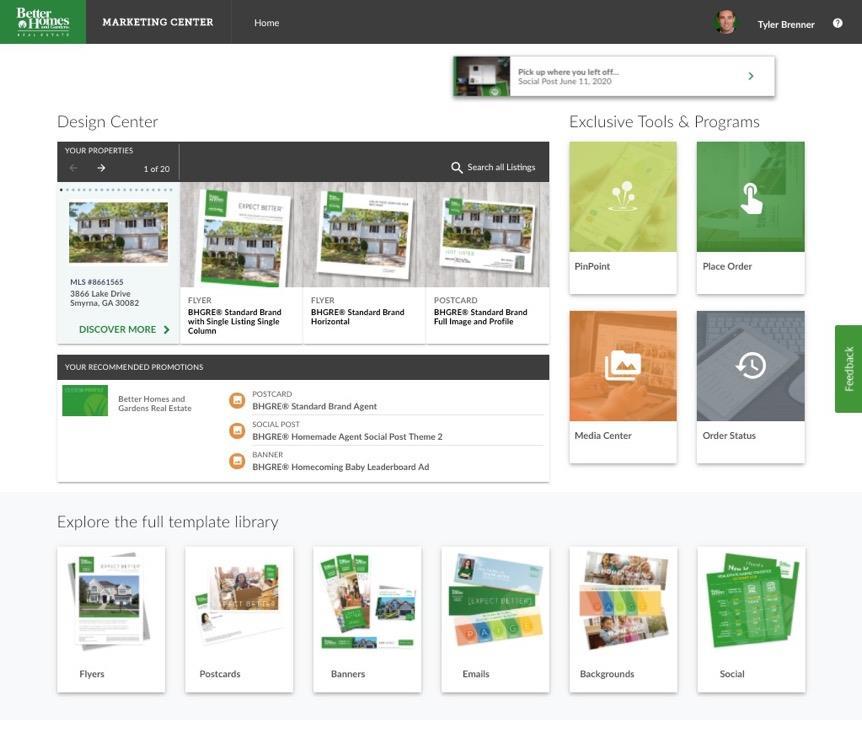Click the first pagination dot above property
This screenshot has height=738, width=862.
pyautogui.click(x=61, y=190)
